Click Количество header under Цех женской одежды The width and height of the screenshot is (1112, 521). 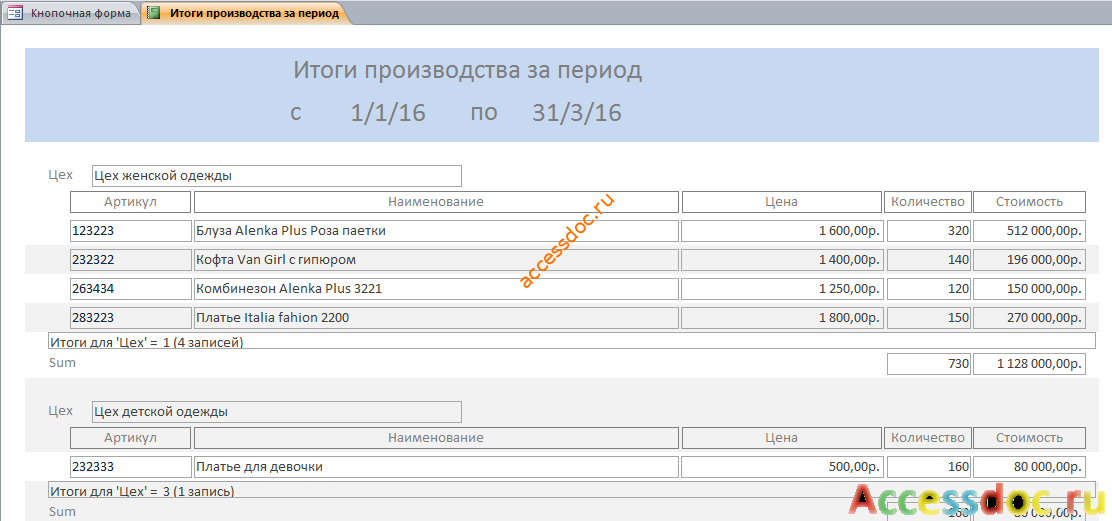click(x=928, y=202)
